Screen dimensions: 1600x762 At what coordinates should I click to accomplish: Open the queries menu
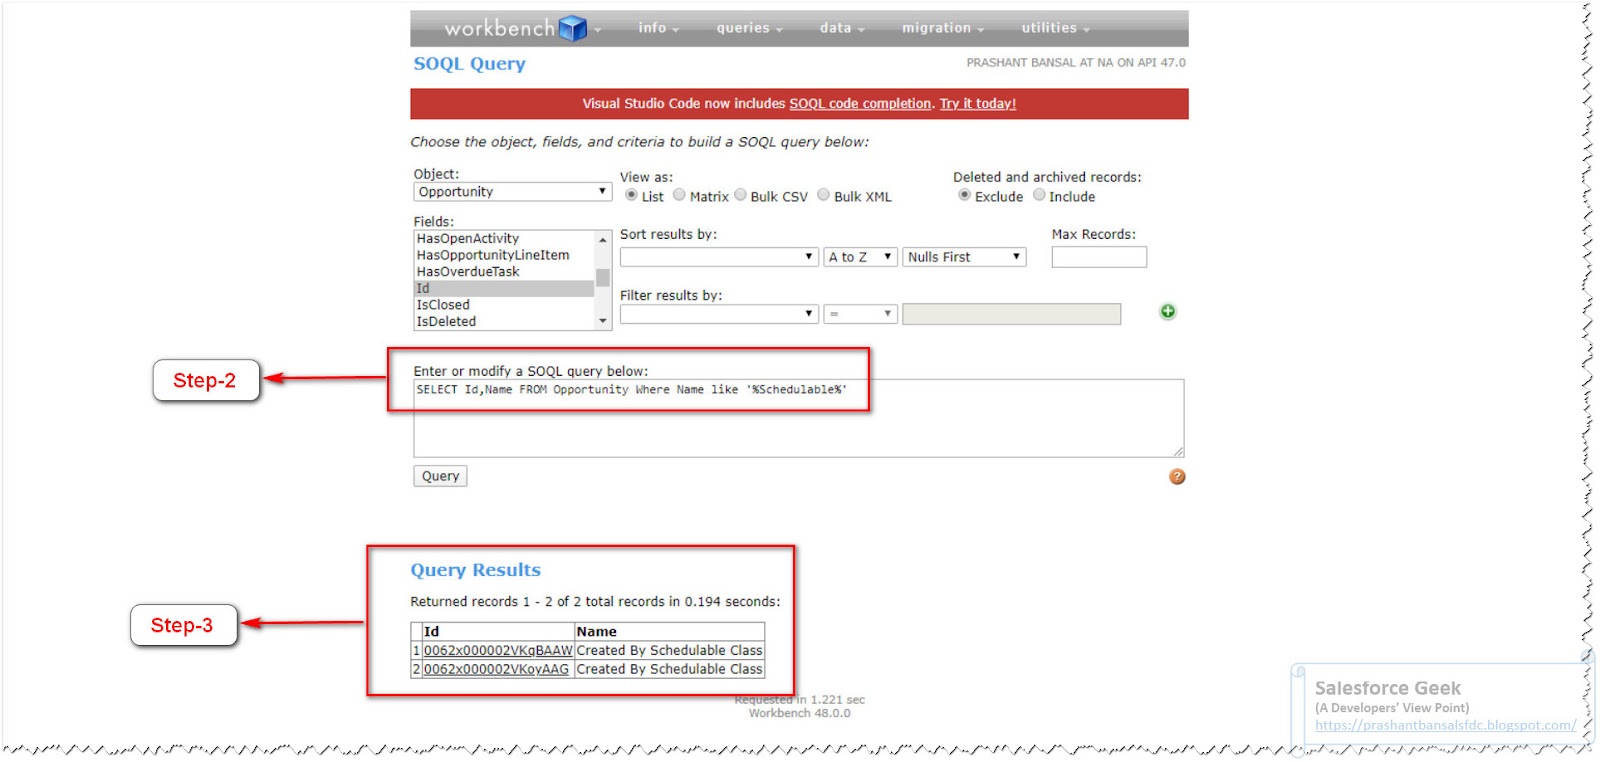point(749,28)
